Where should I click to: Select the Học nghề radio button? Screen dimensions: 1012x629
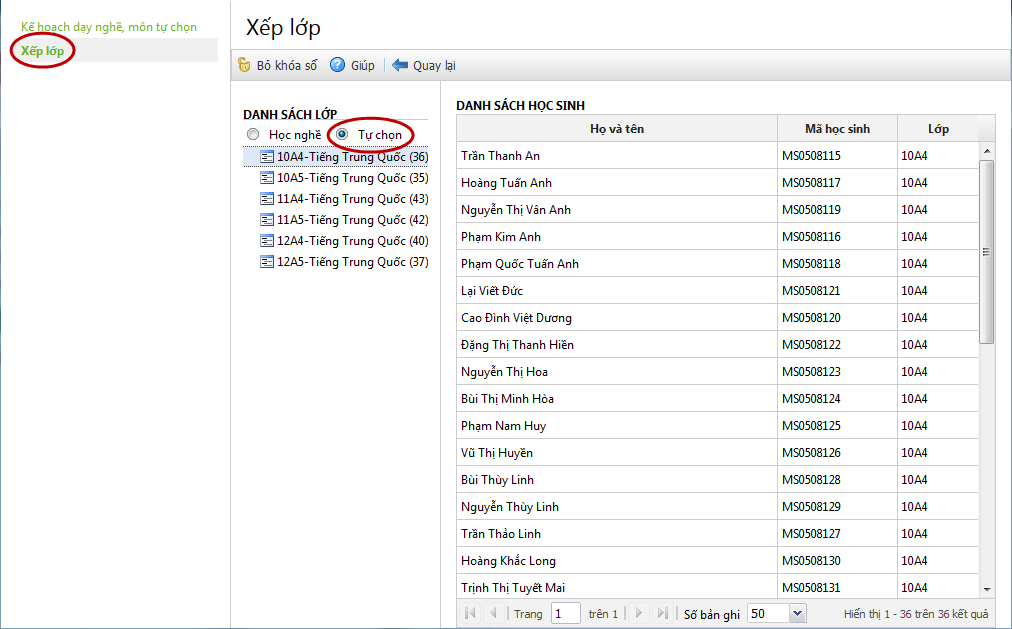[x=253, y=134]
